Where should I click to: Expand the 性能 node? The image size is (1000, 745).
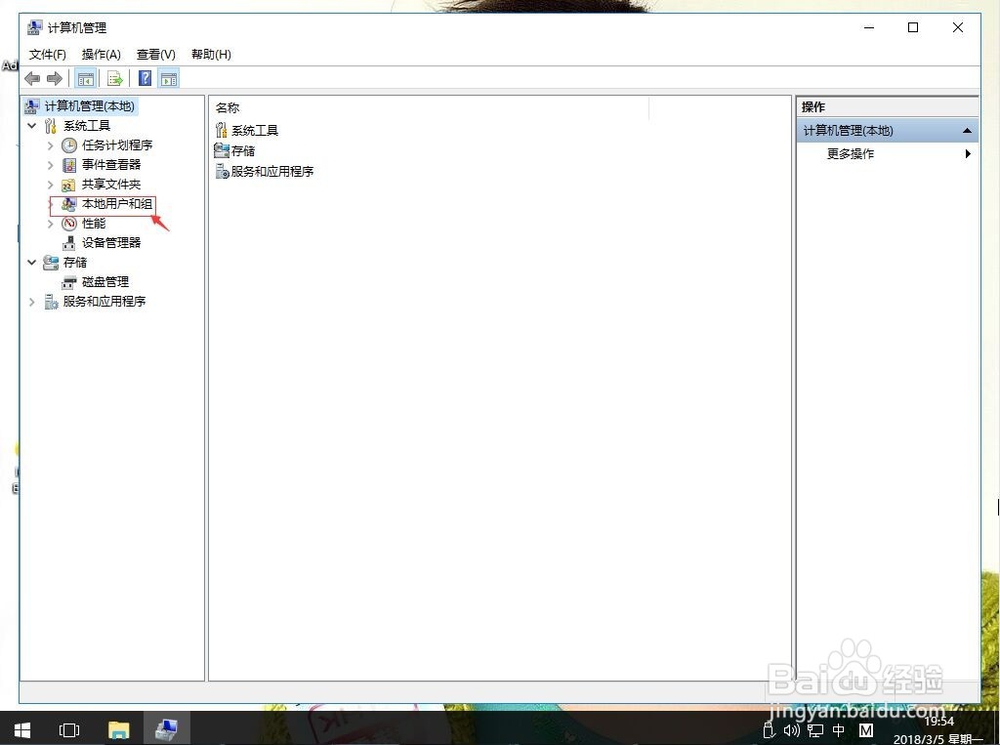pyautogui.click(x=50, y=224)
